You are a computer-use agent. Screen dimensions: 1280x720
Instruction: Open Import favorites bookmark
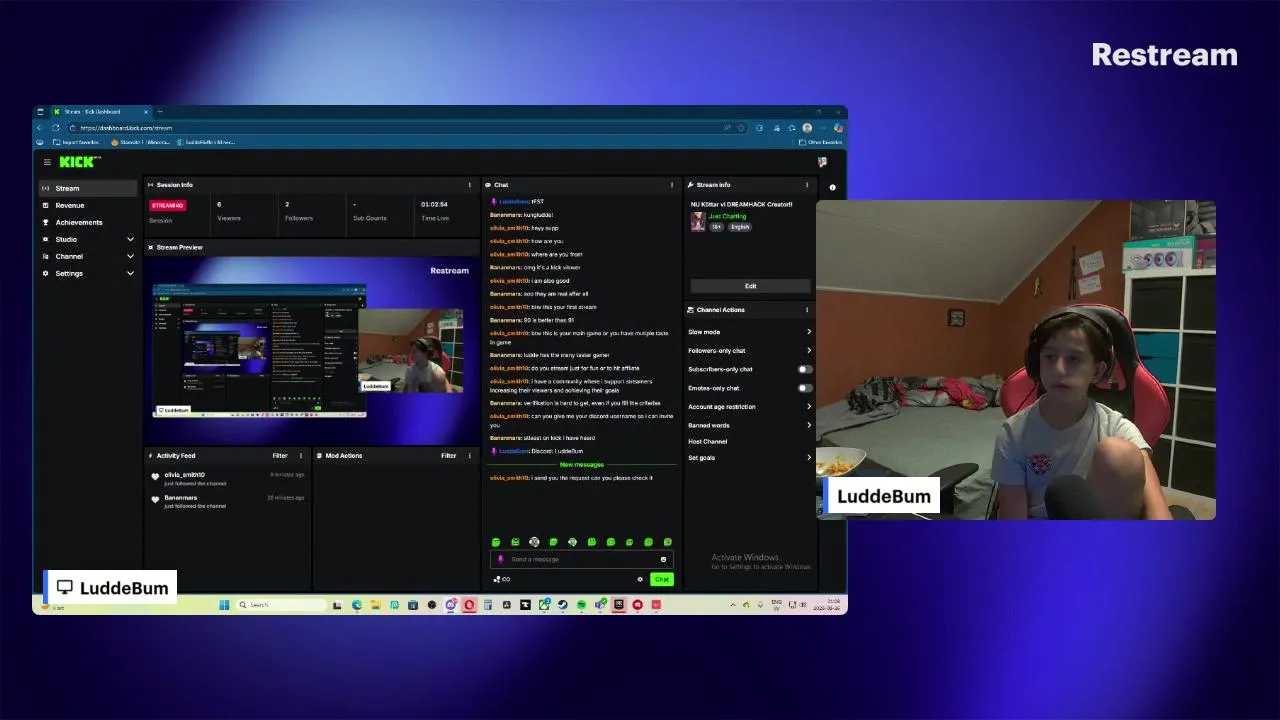tap(76, 142)
